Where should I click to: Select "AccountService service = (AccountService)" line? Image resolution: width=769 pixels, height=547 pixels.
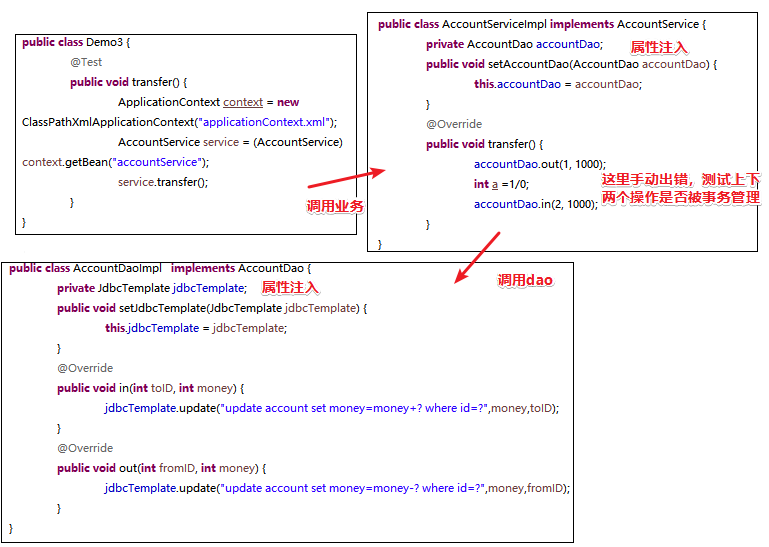[230, 142]
